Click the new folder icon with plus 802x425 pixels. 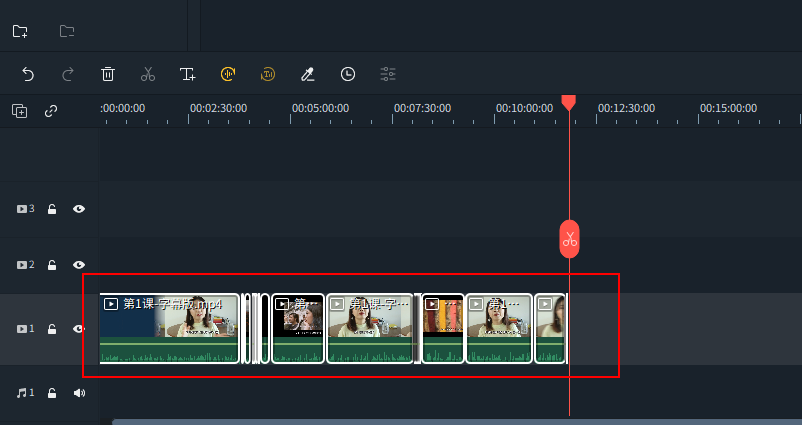(x=20, y=31)
